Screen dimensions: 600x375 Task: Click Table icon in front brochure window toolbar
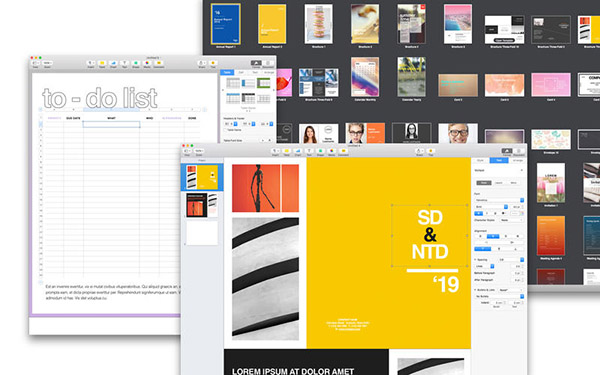point(287,151)
